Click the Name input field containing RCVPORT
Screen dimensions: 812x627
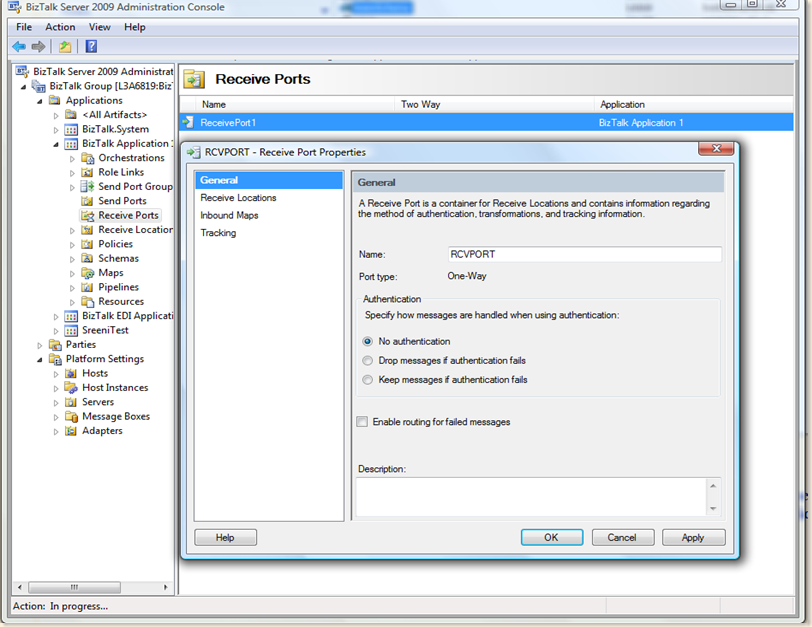[584, 254]
